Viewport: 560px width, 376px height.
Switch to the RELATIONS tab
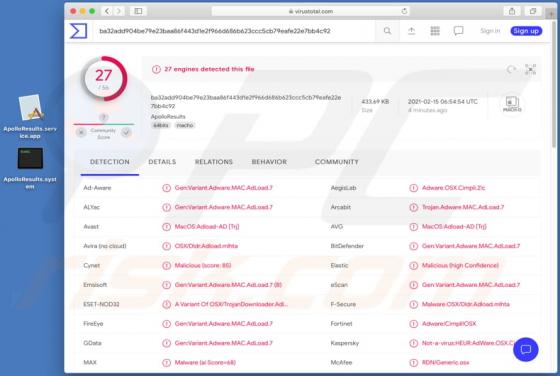(214, 162)
